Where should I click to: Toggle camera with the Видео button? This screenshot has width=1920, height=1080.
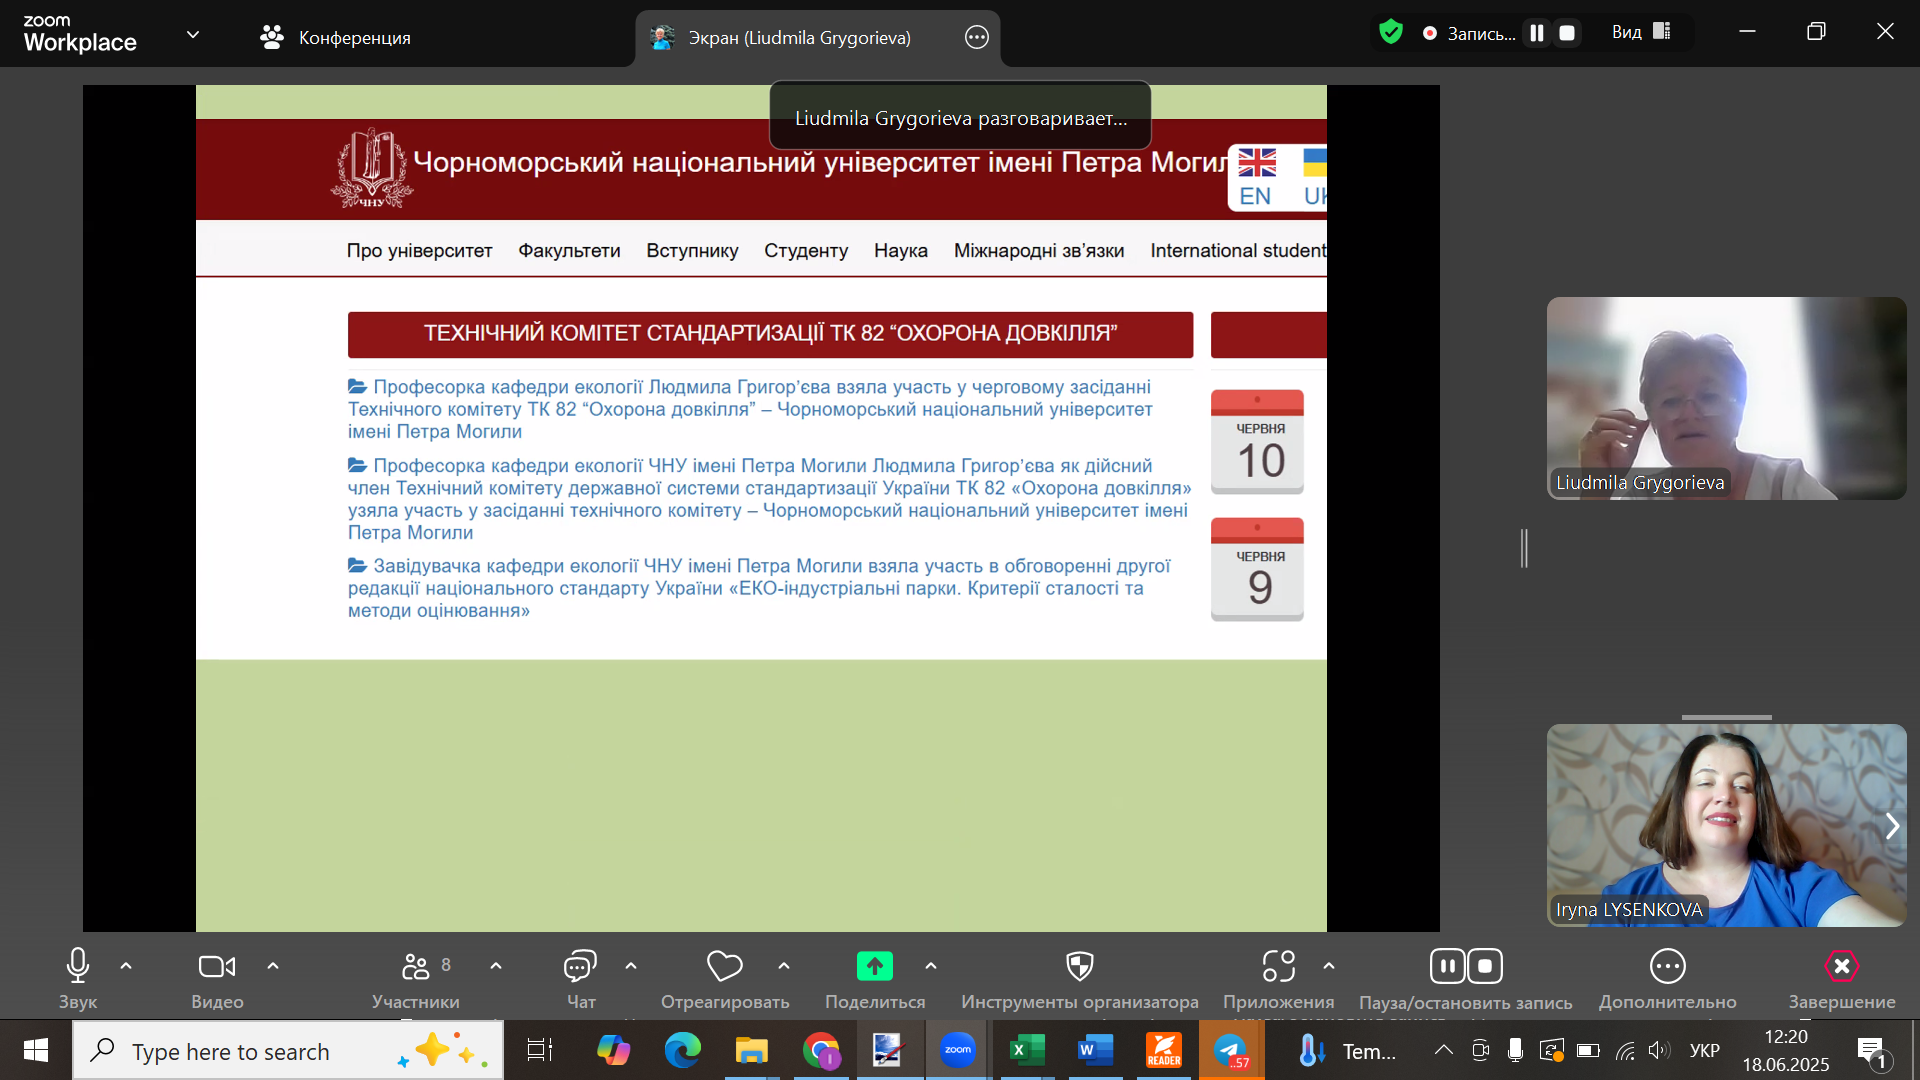(x=217, y=979)
